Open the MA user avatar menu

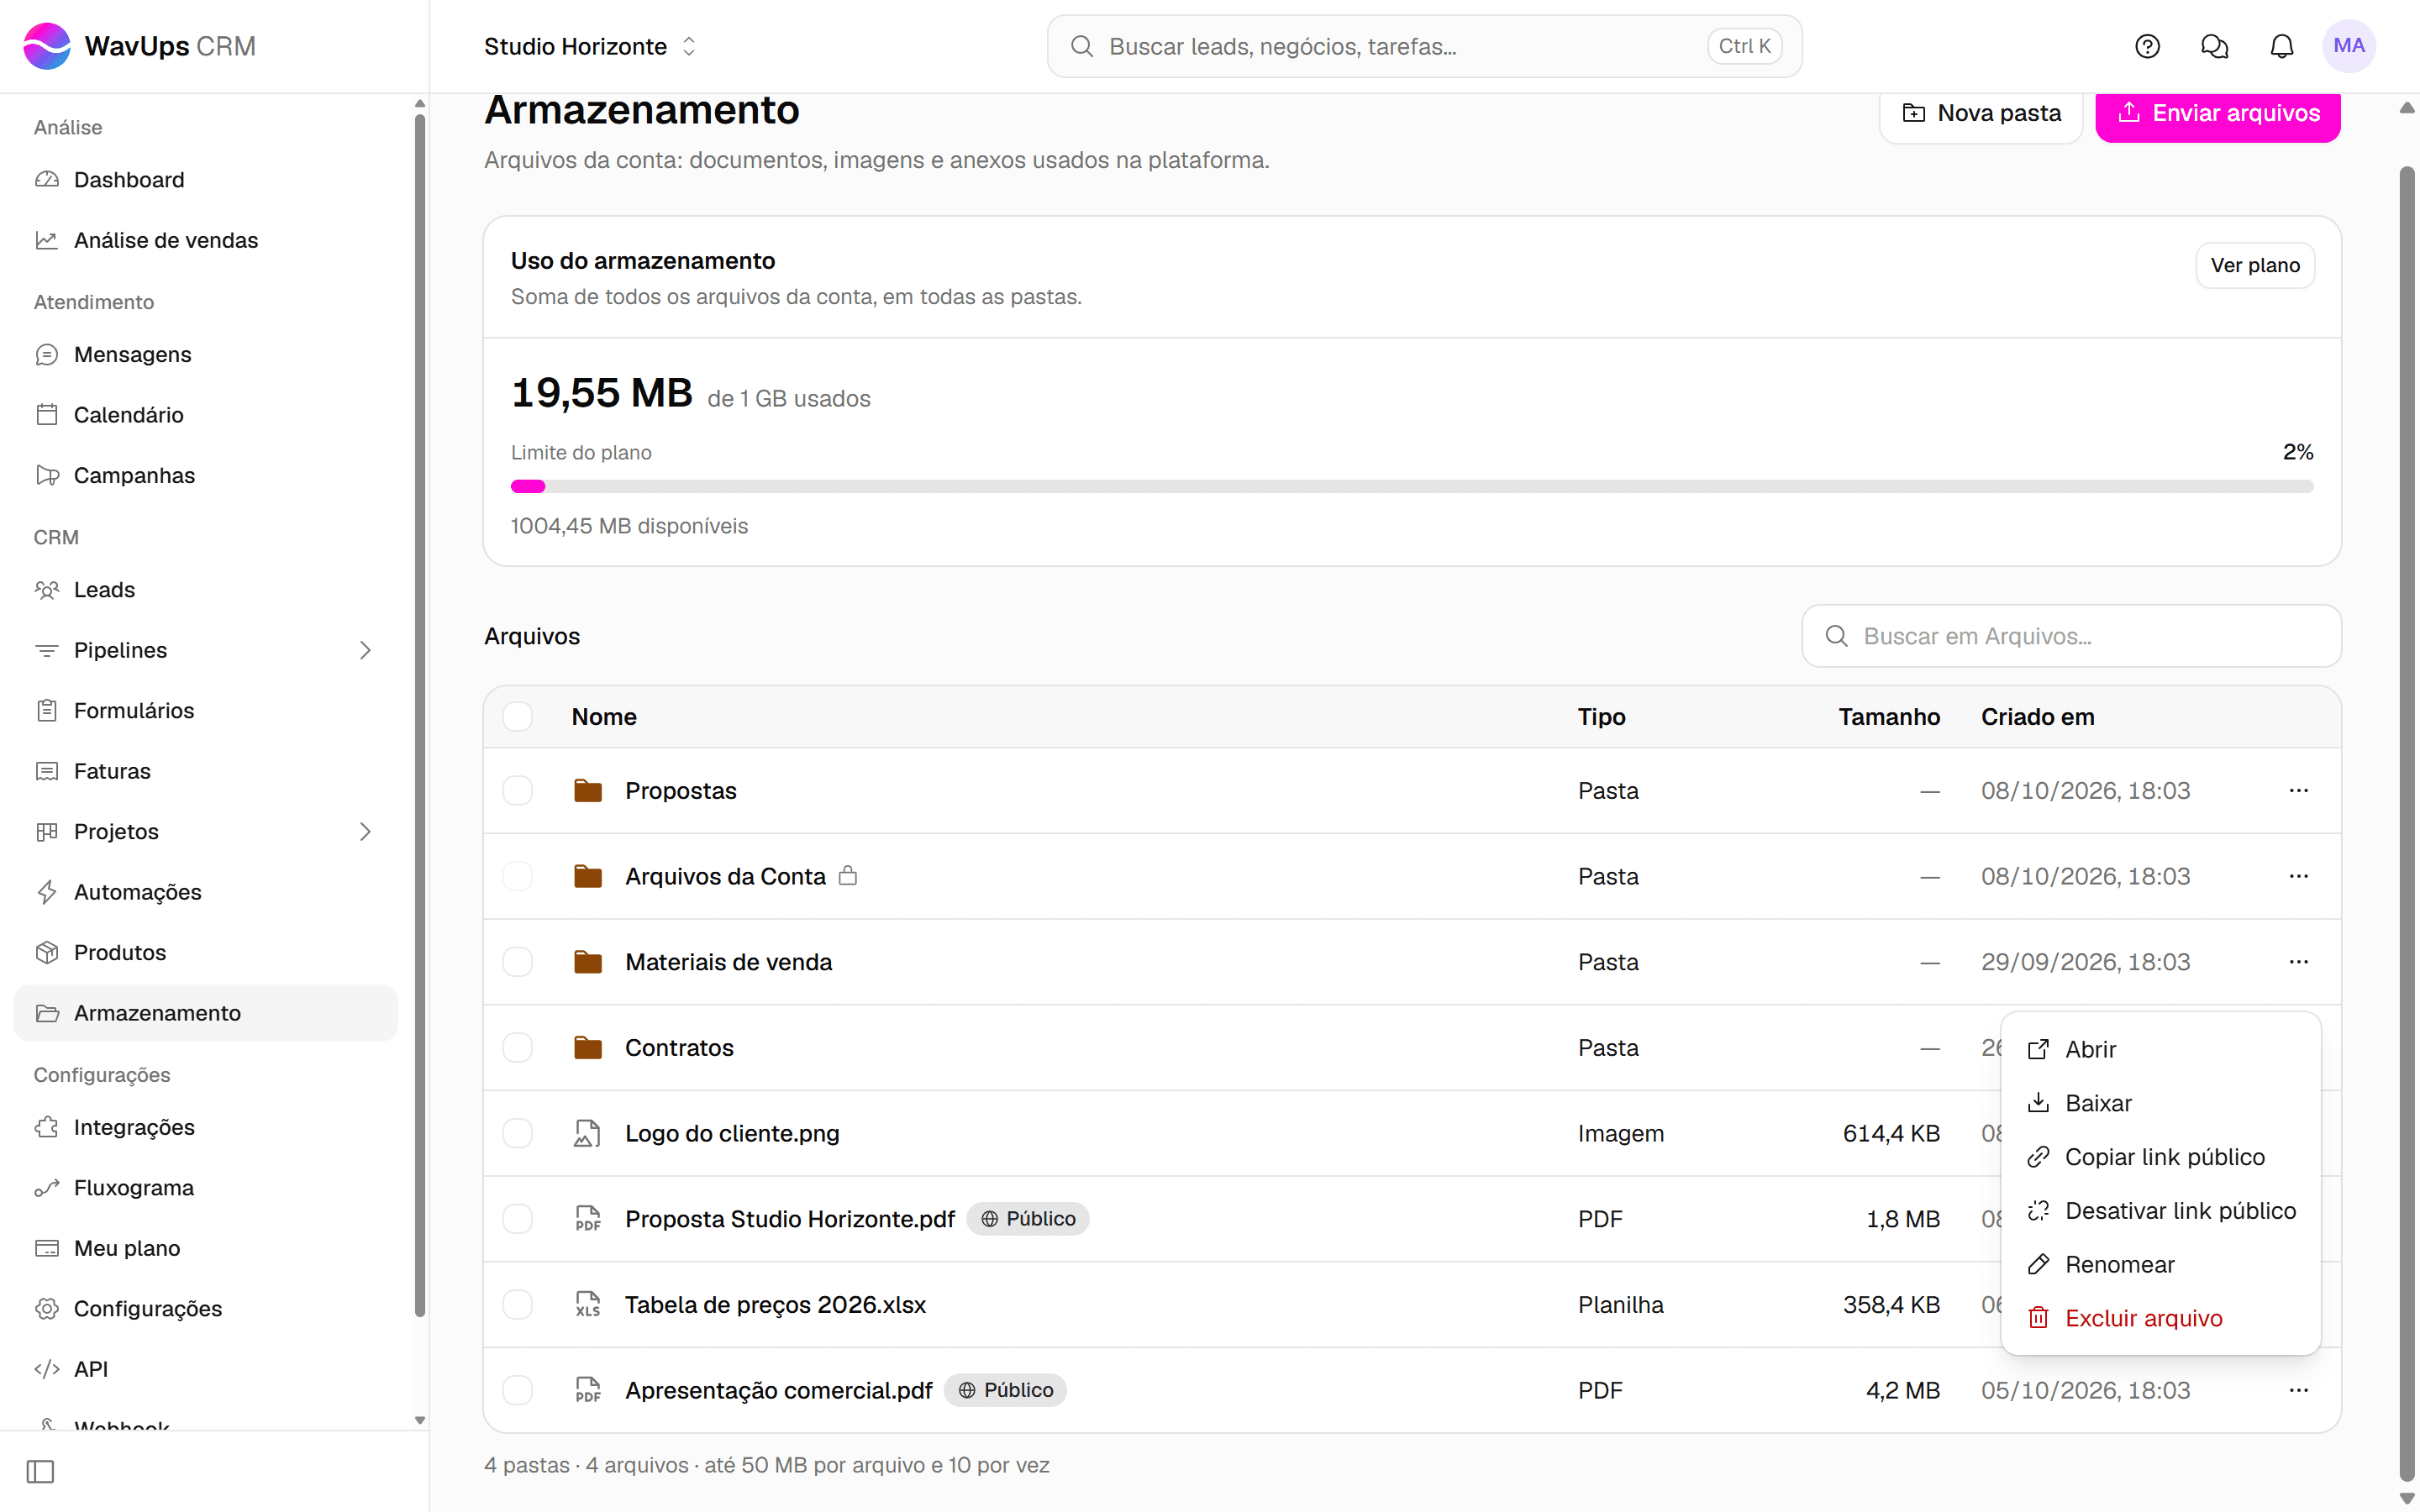(x=2348, y=46)
